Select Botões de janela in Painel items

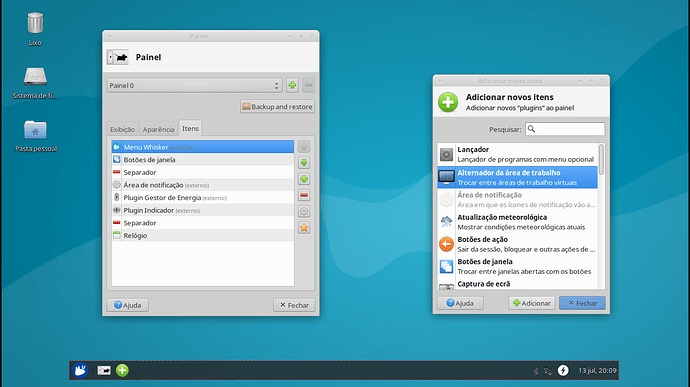click(203, 159)
